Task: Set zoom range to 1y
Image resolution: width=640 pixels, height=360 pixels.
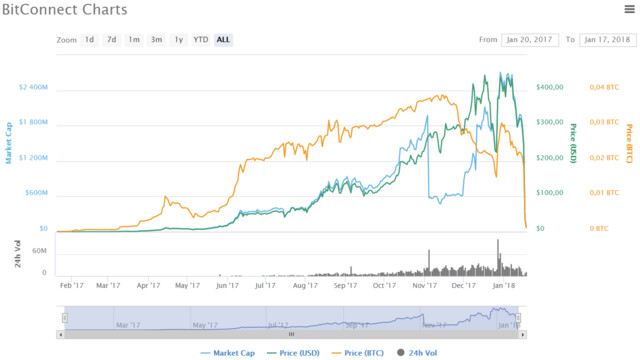Action: 179,40
